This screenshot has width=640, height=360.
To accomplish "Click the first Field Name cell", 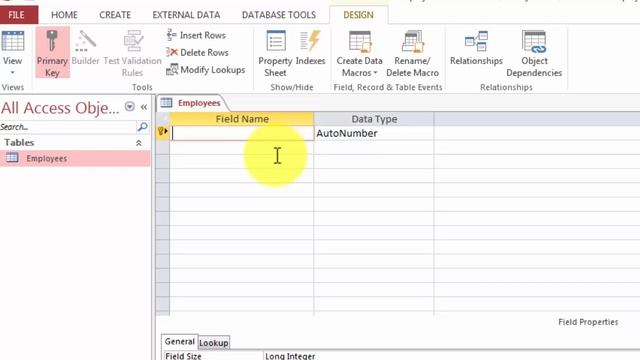I will coord(242,133).
